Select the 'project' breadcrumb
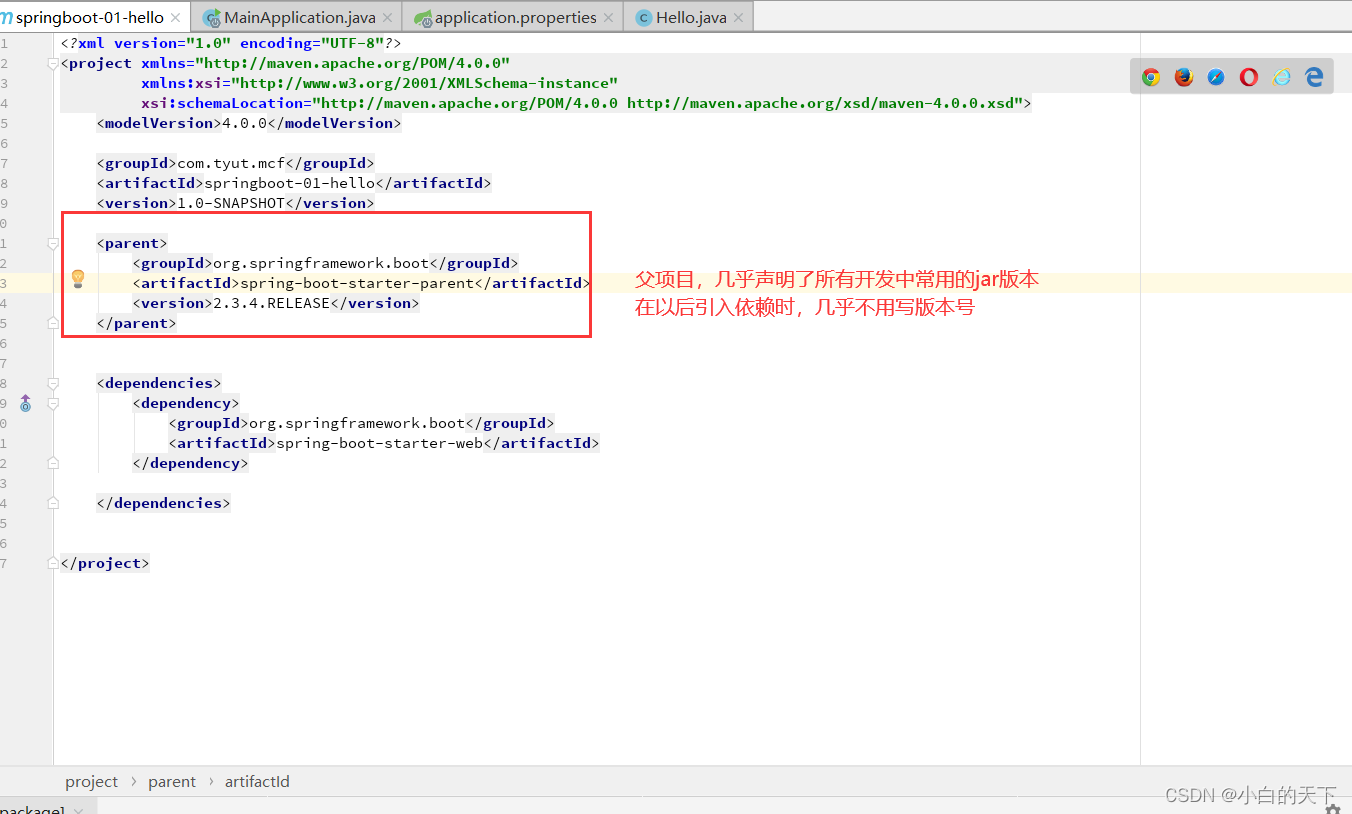 pyautogui.click(x=92, y=782)
